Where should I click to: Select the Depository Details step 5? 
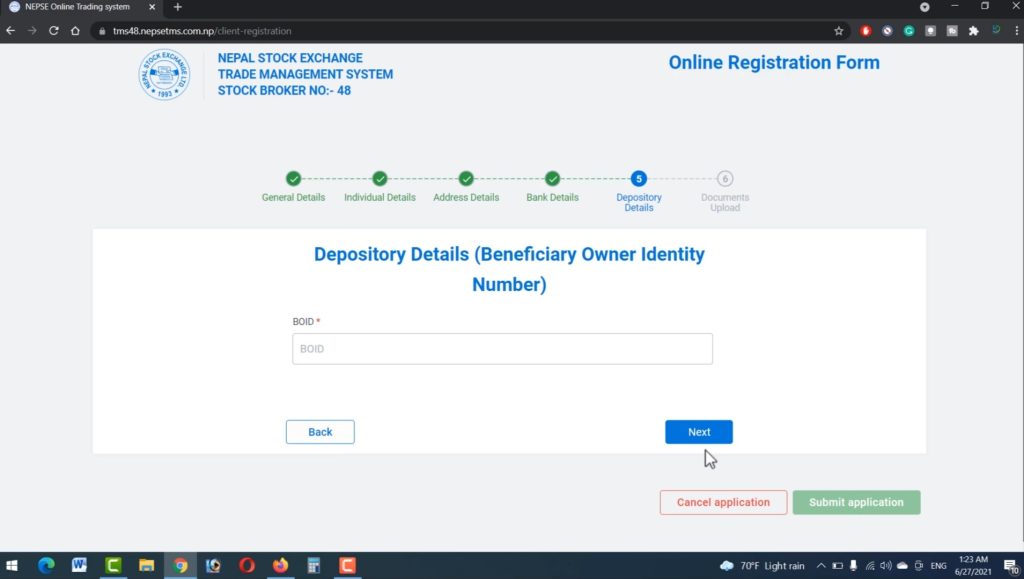point(639,191)
